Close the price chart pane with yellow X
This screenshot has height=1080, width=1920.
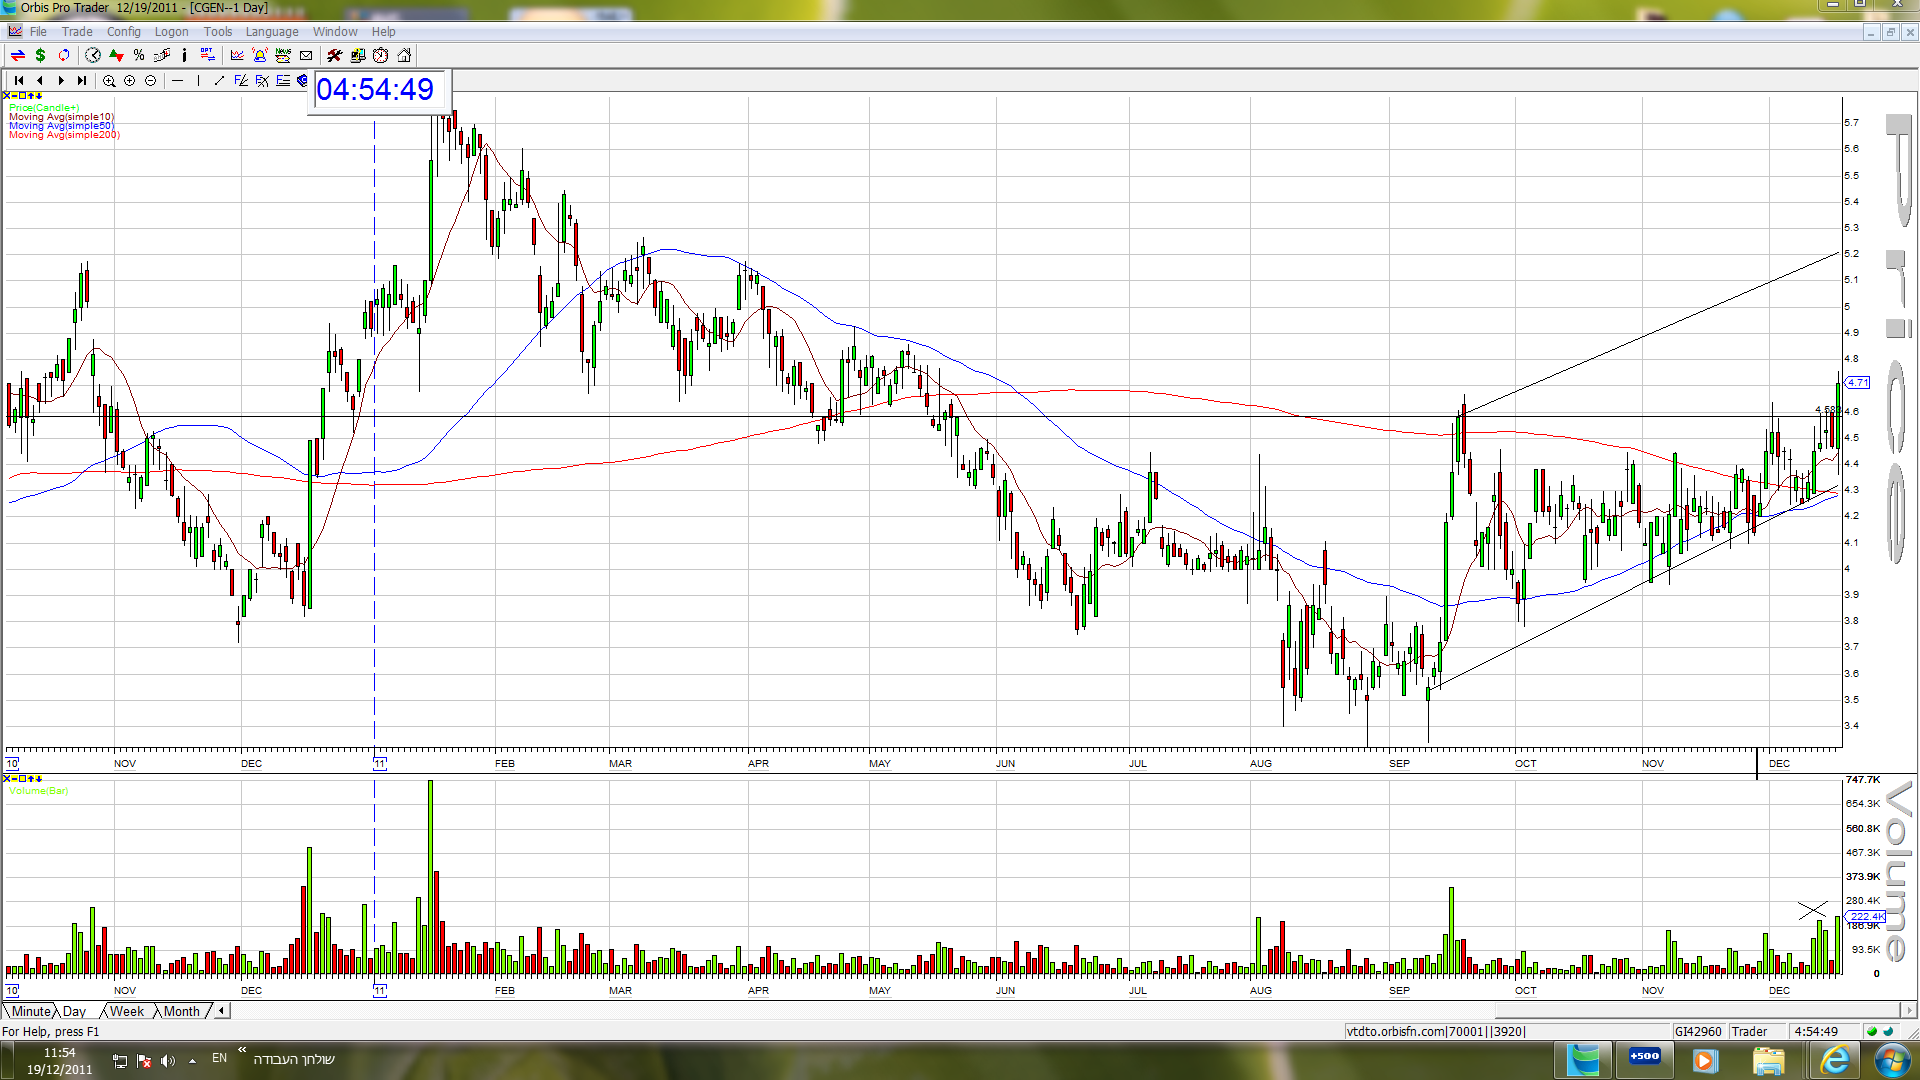(6, 96)
